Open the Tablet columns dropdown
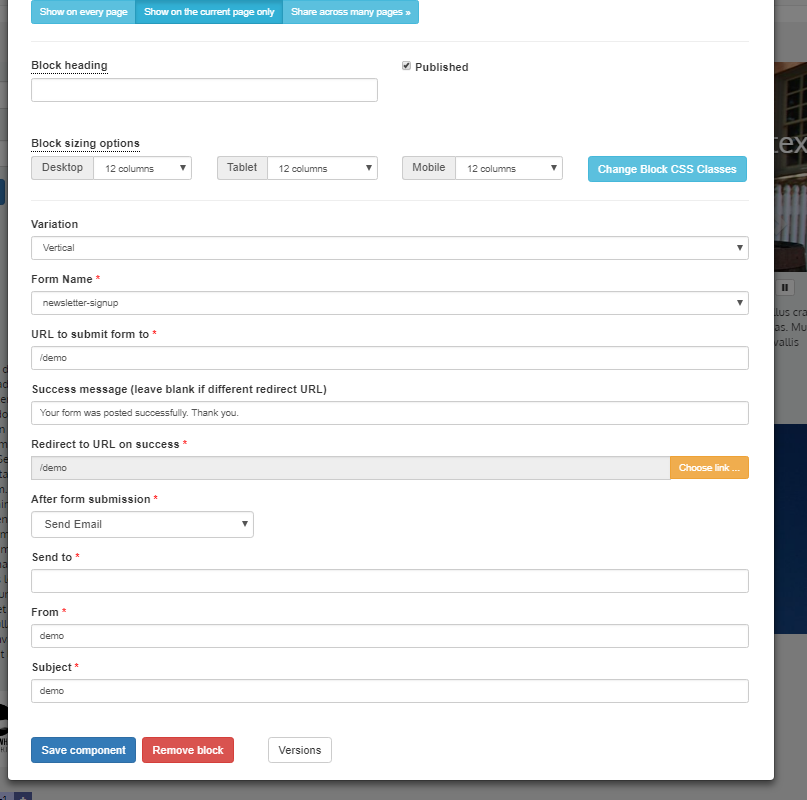Image resolution: width=807 pixels, height=800 pixels. (x=322, y=168)
